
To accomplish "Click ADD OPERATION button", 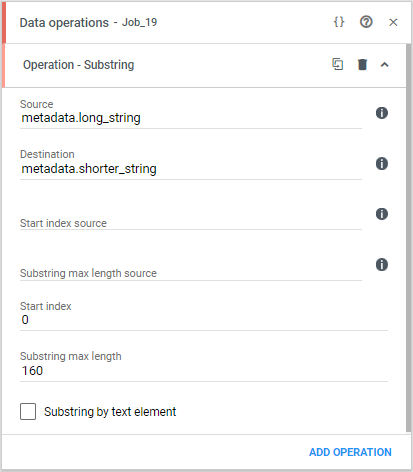I will (350, 452).
